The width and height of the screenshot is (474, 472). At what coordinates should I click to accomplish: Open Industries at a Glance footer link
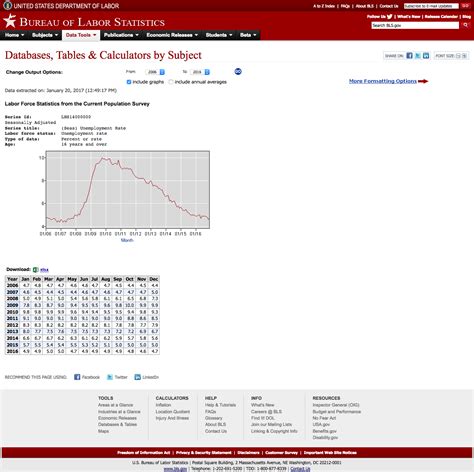click(x=119, y=412)
